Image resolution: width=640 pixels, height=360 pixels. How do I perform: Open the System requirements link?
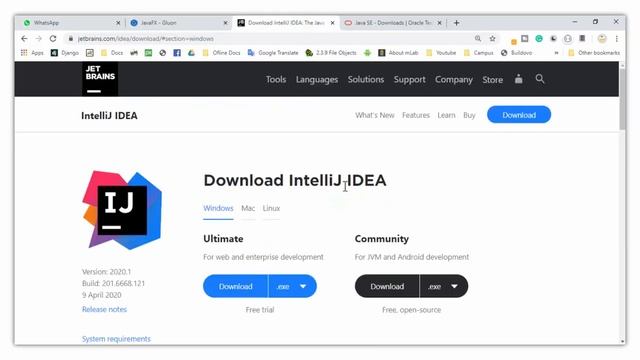click(116, 339)
